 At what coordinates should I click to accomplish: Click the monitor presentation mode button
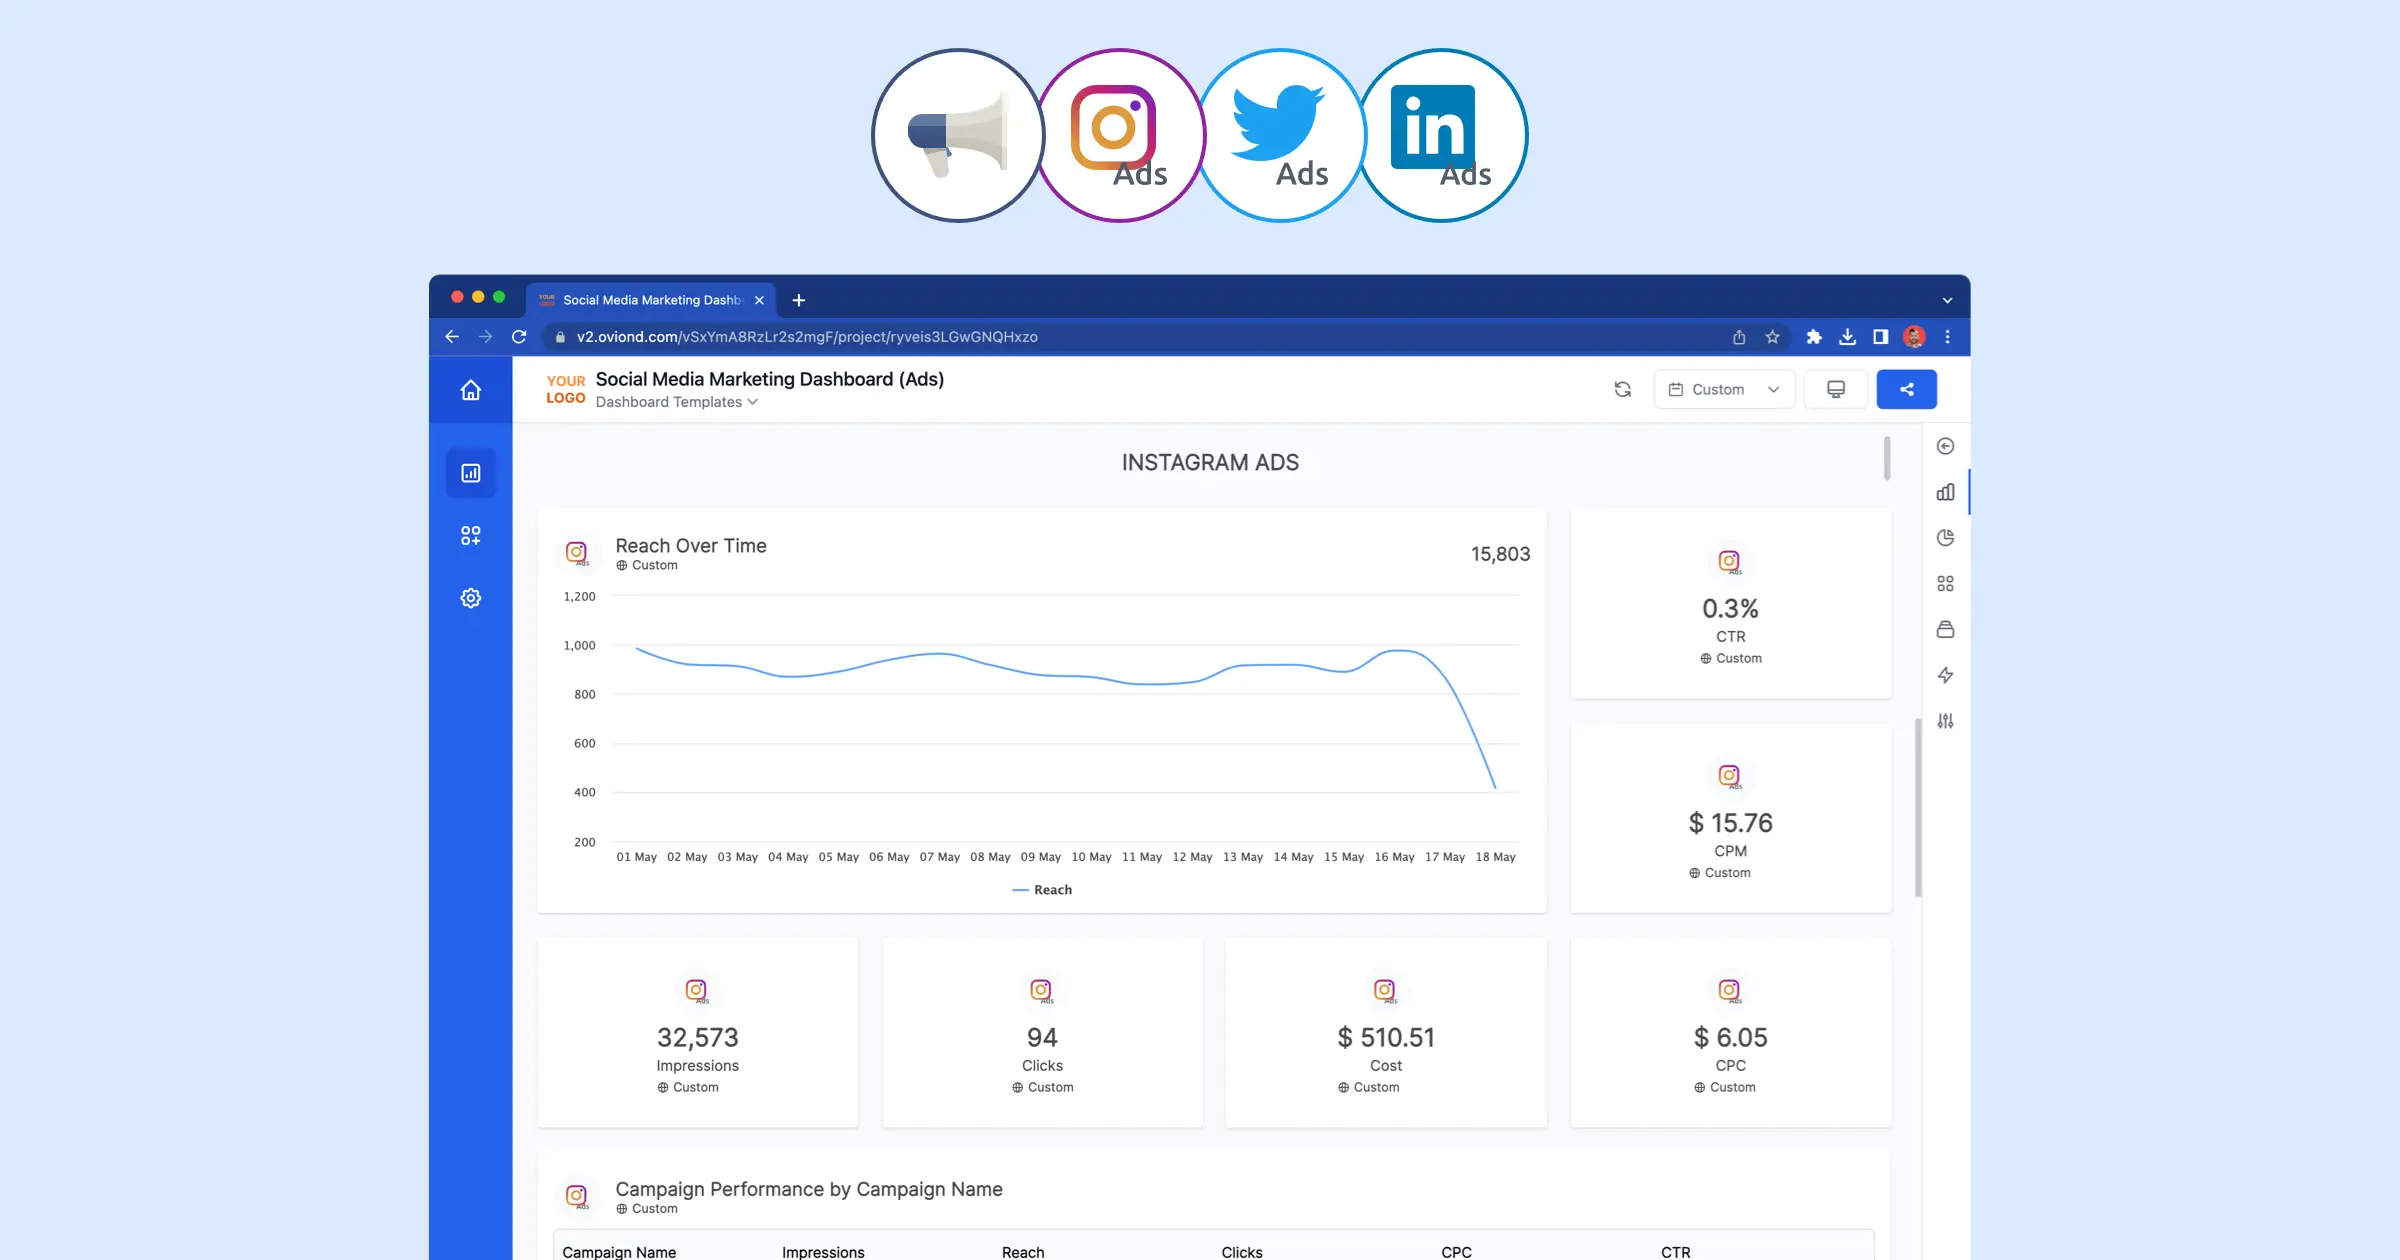(x=1836, y=389)
